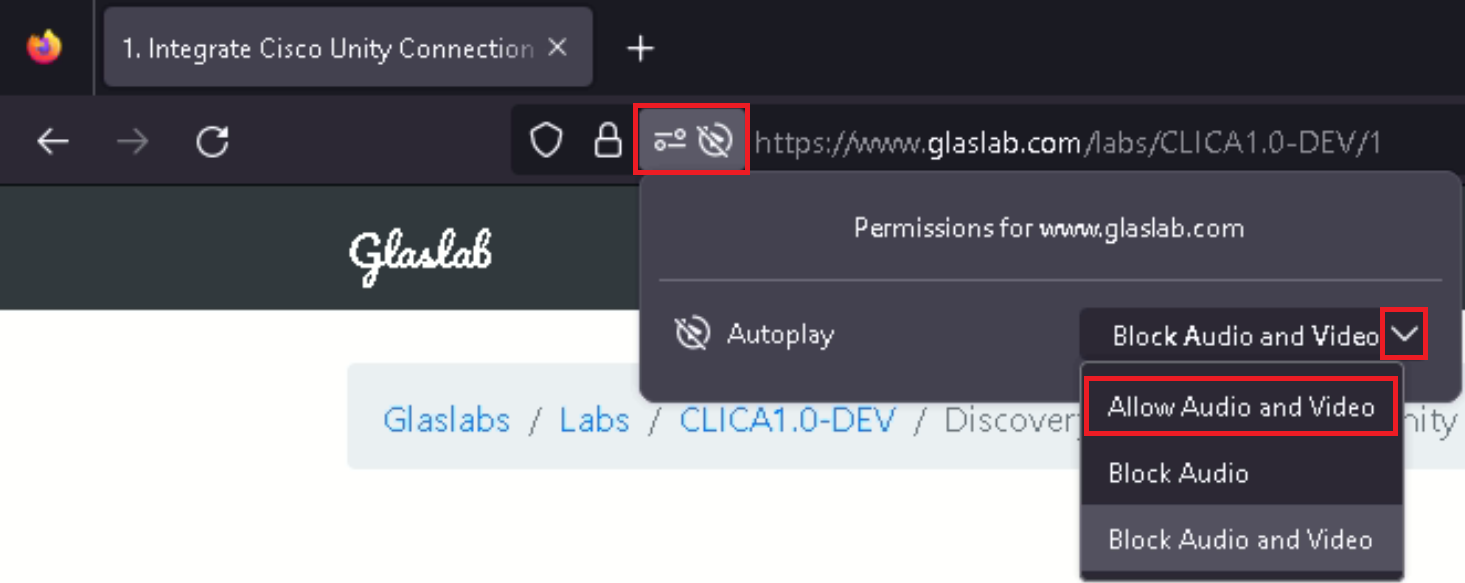Choose Allow Audio and Video option
The height and width of the screenshot is (583, 1465).
[1241, 407]
